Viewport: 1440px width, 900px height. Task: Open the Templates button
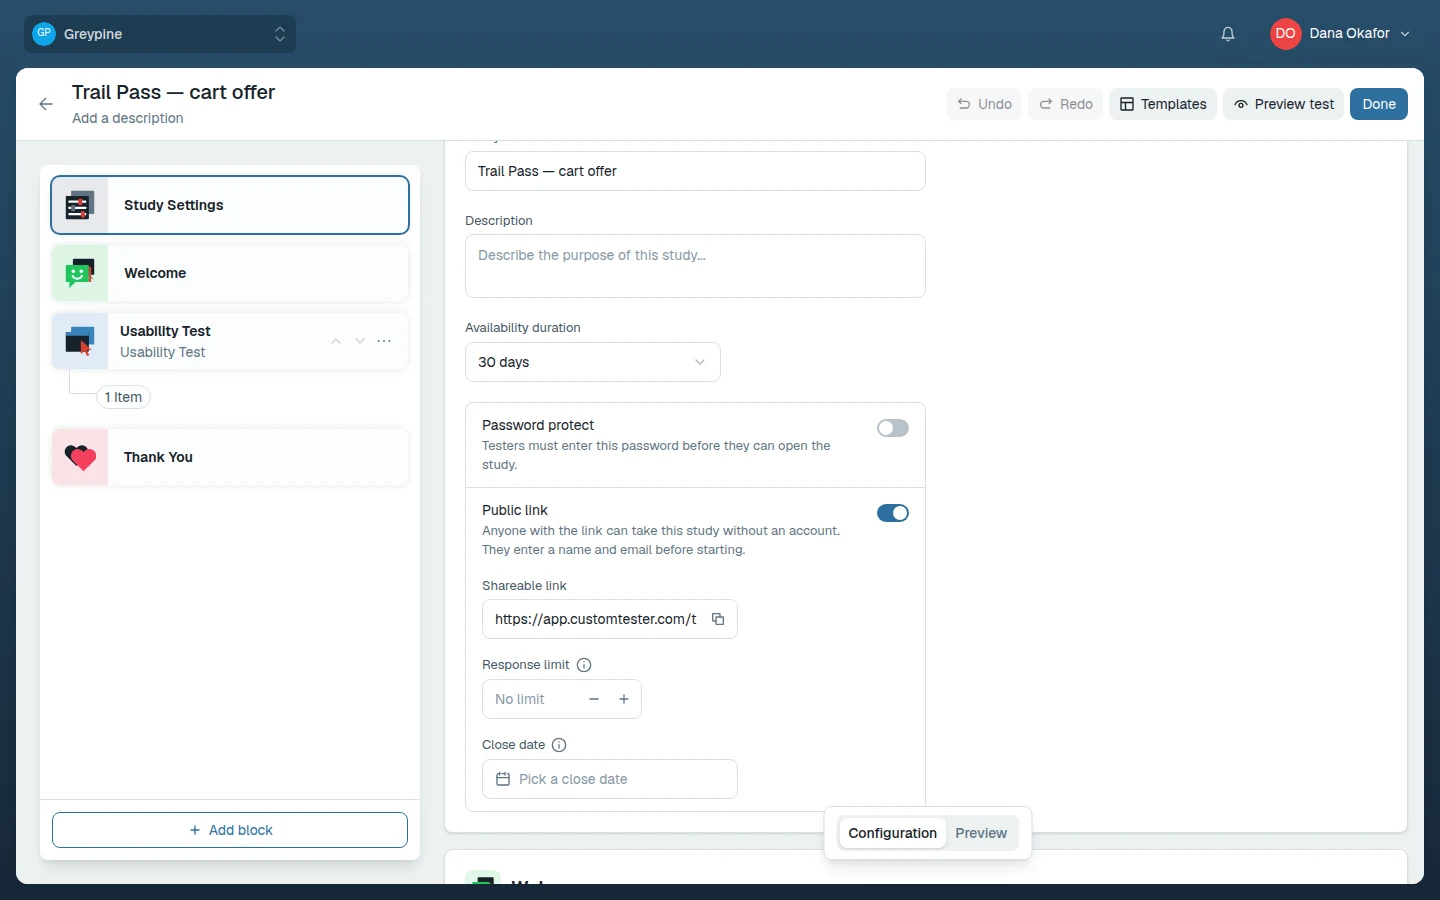click(1163, 104)
